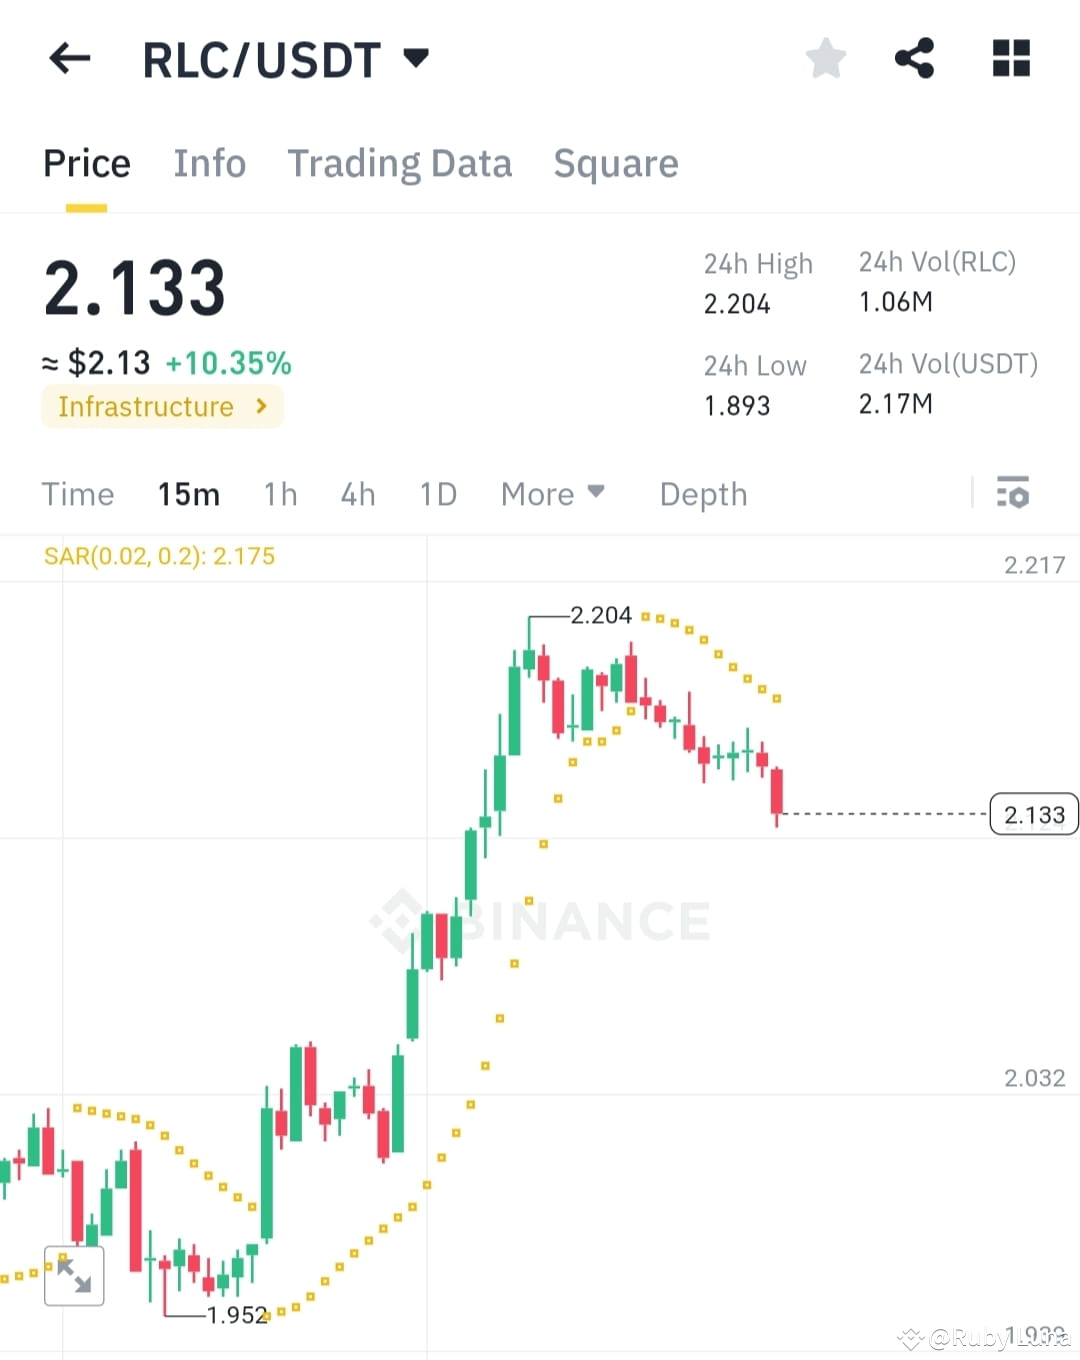The width and height of the screenshot is (1080, 1360).
Task: Switch to the 1h candlestick interval
Action: point(280,493)
